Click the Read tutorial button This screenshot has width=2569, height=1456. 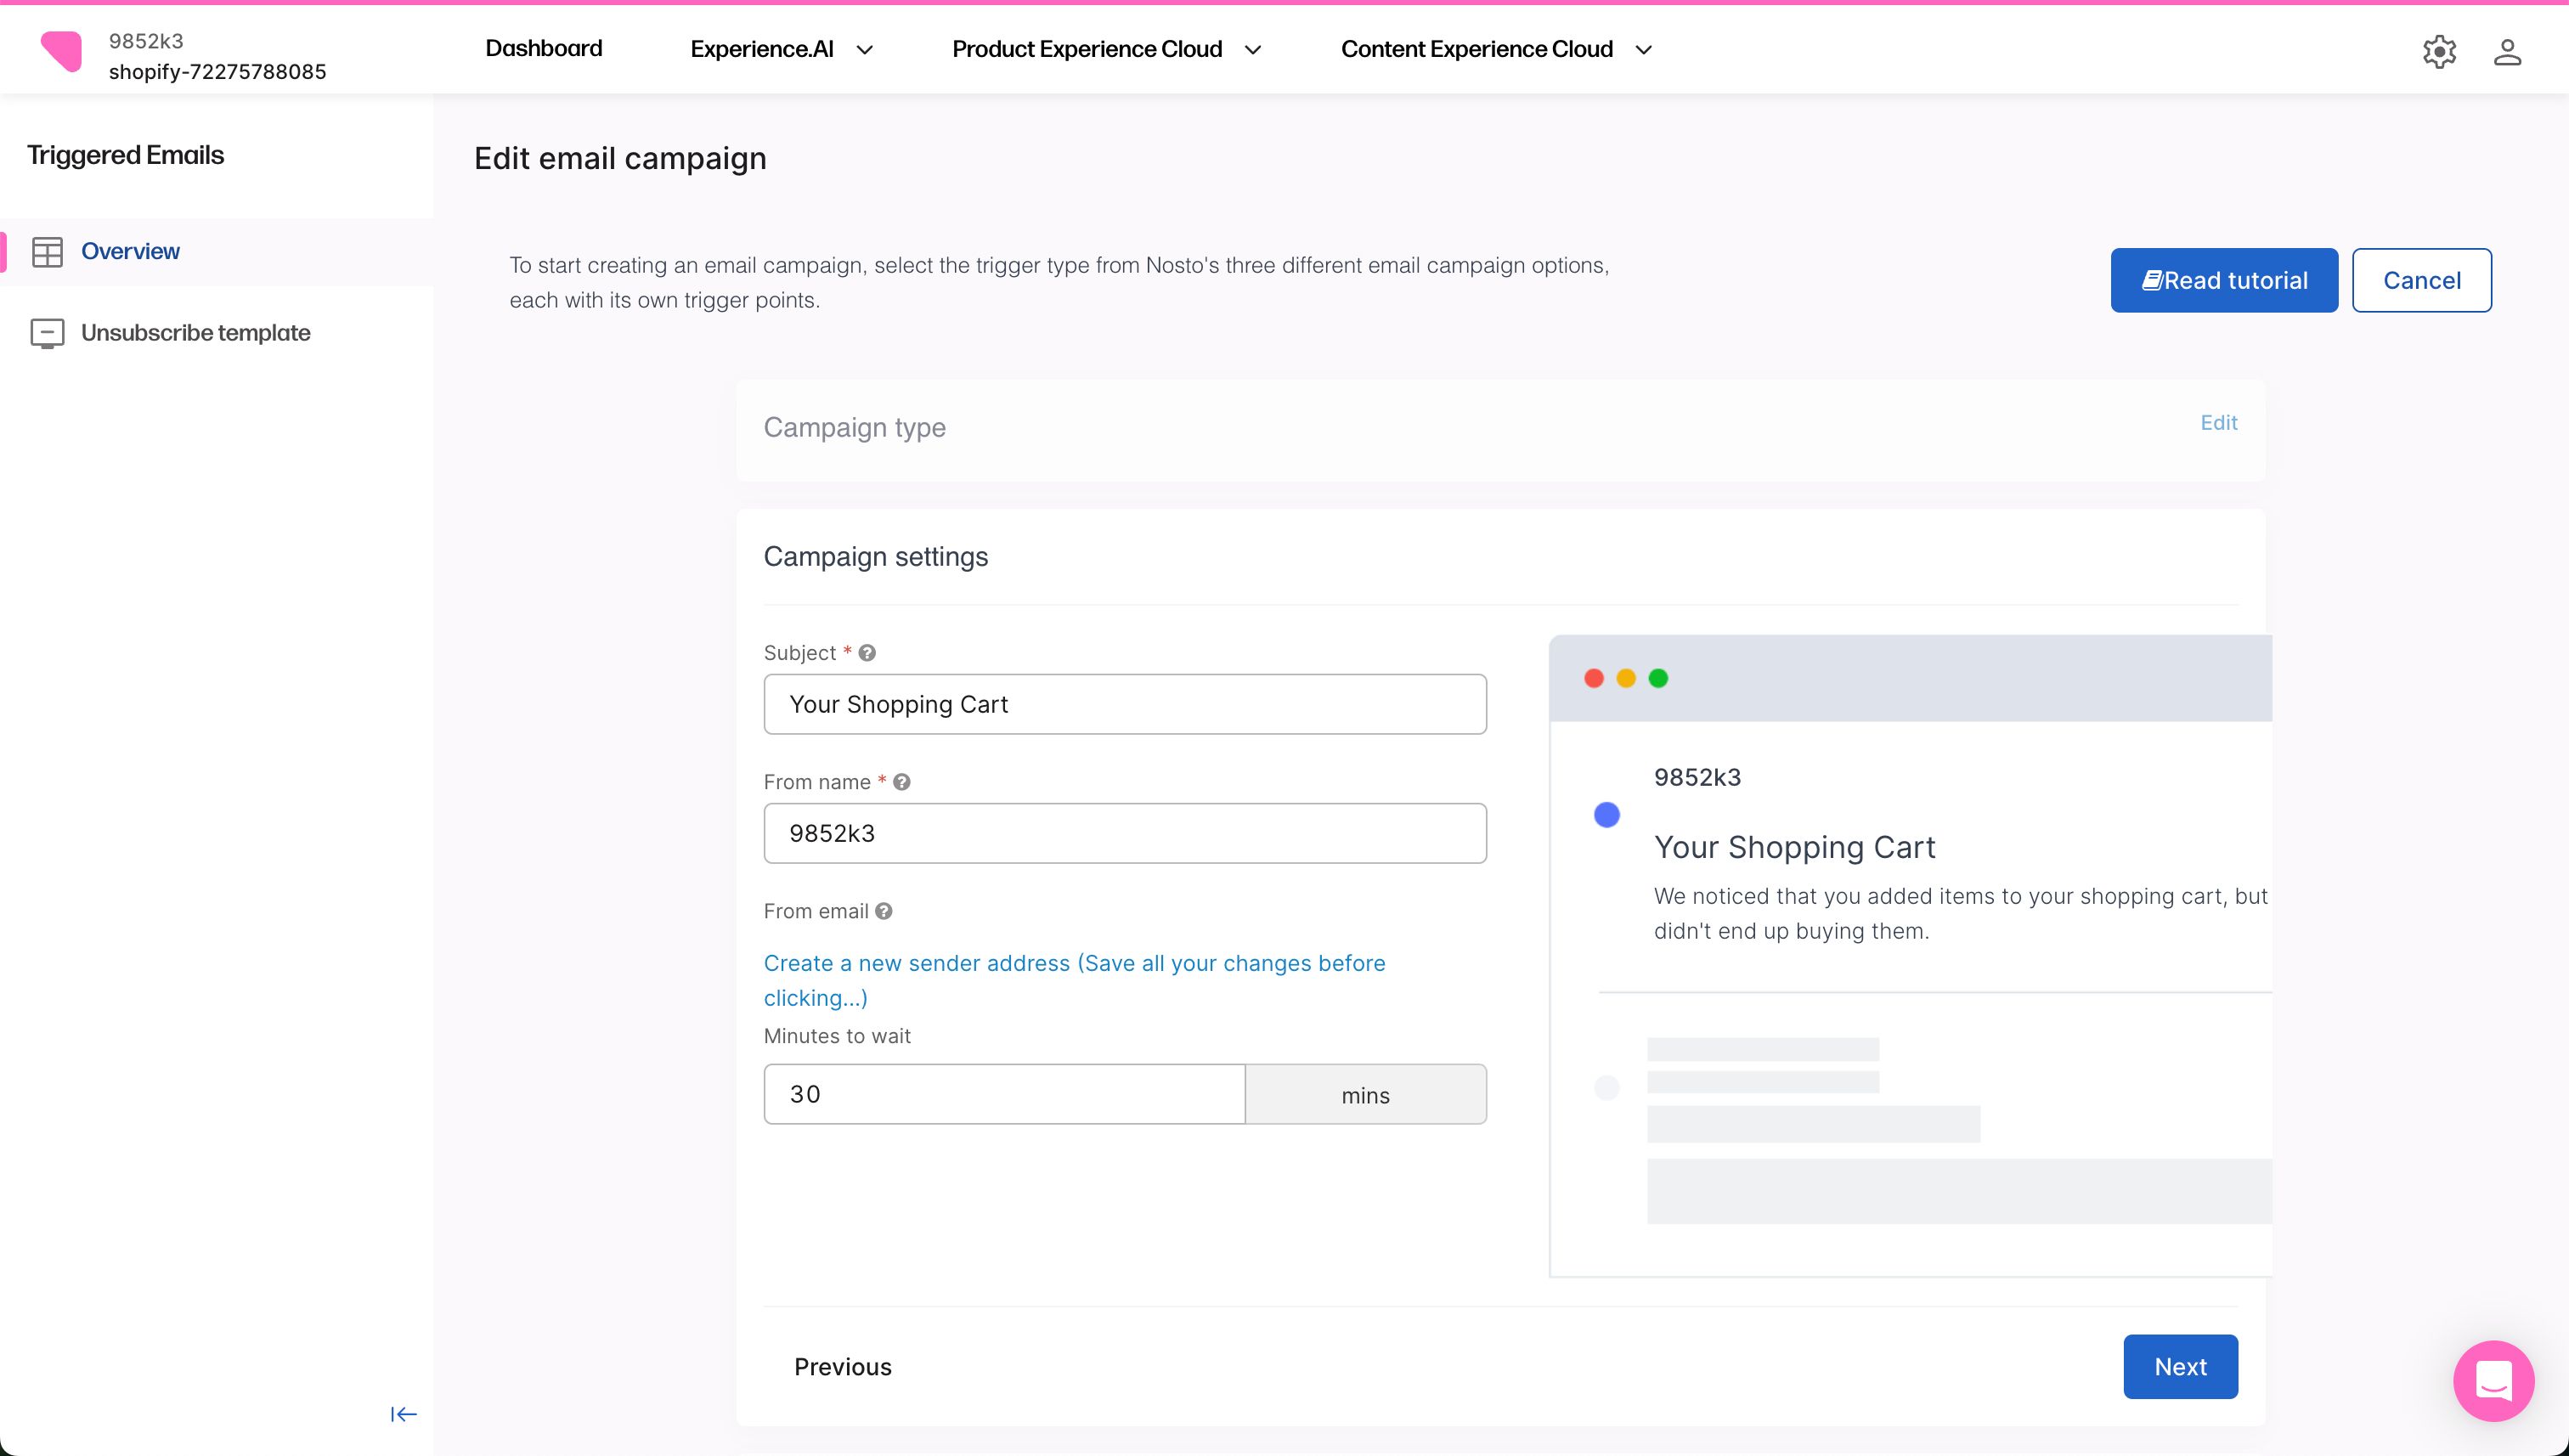click(2223, 280)
